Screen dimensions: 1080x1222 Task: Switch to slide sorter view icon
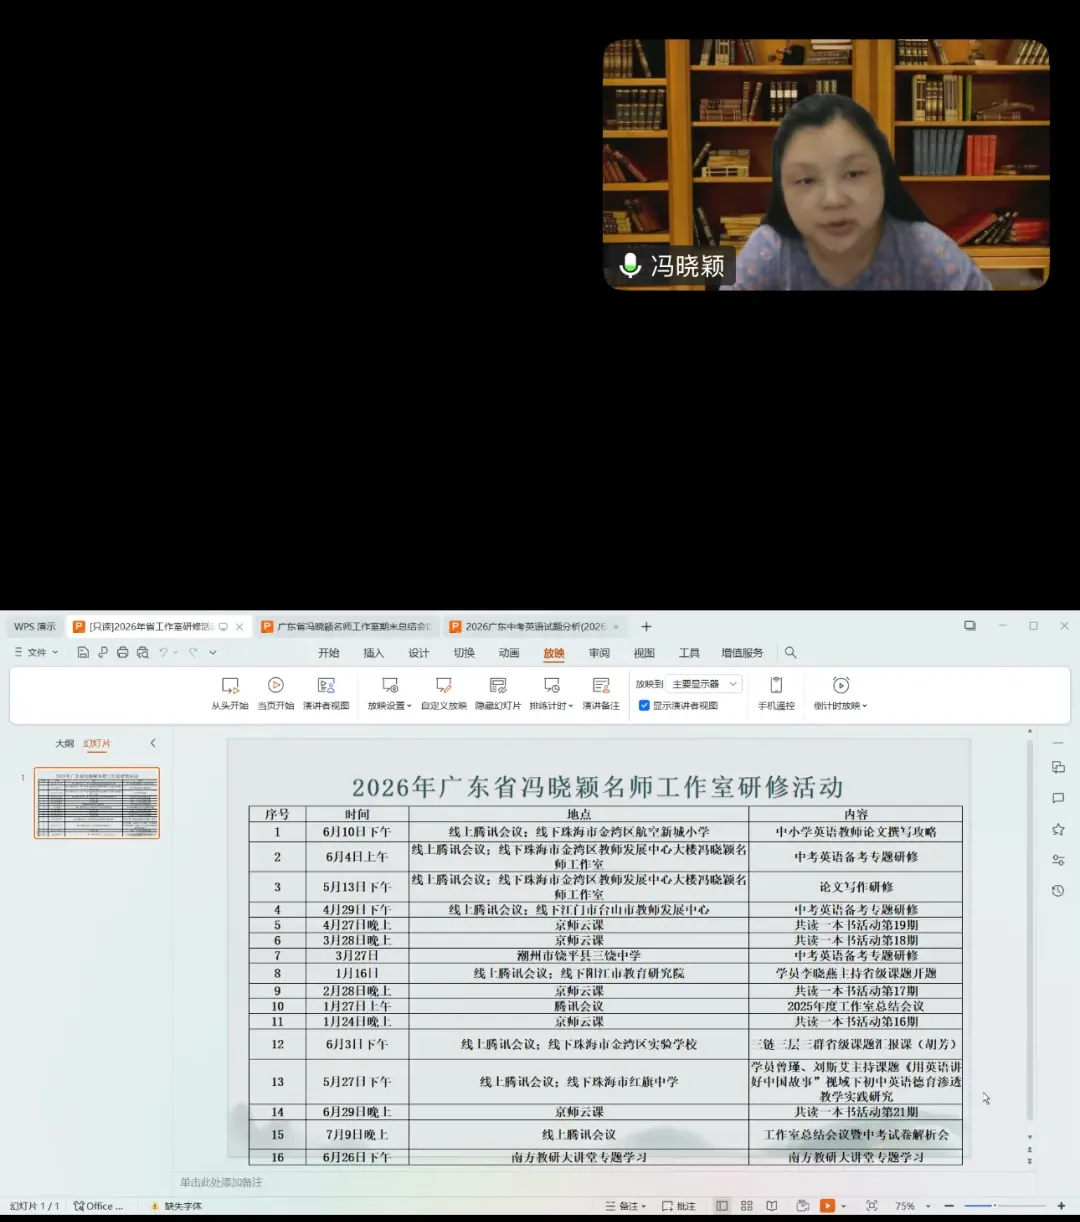pos(746,1206)
